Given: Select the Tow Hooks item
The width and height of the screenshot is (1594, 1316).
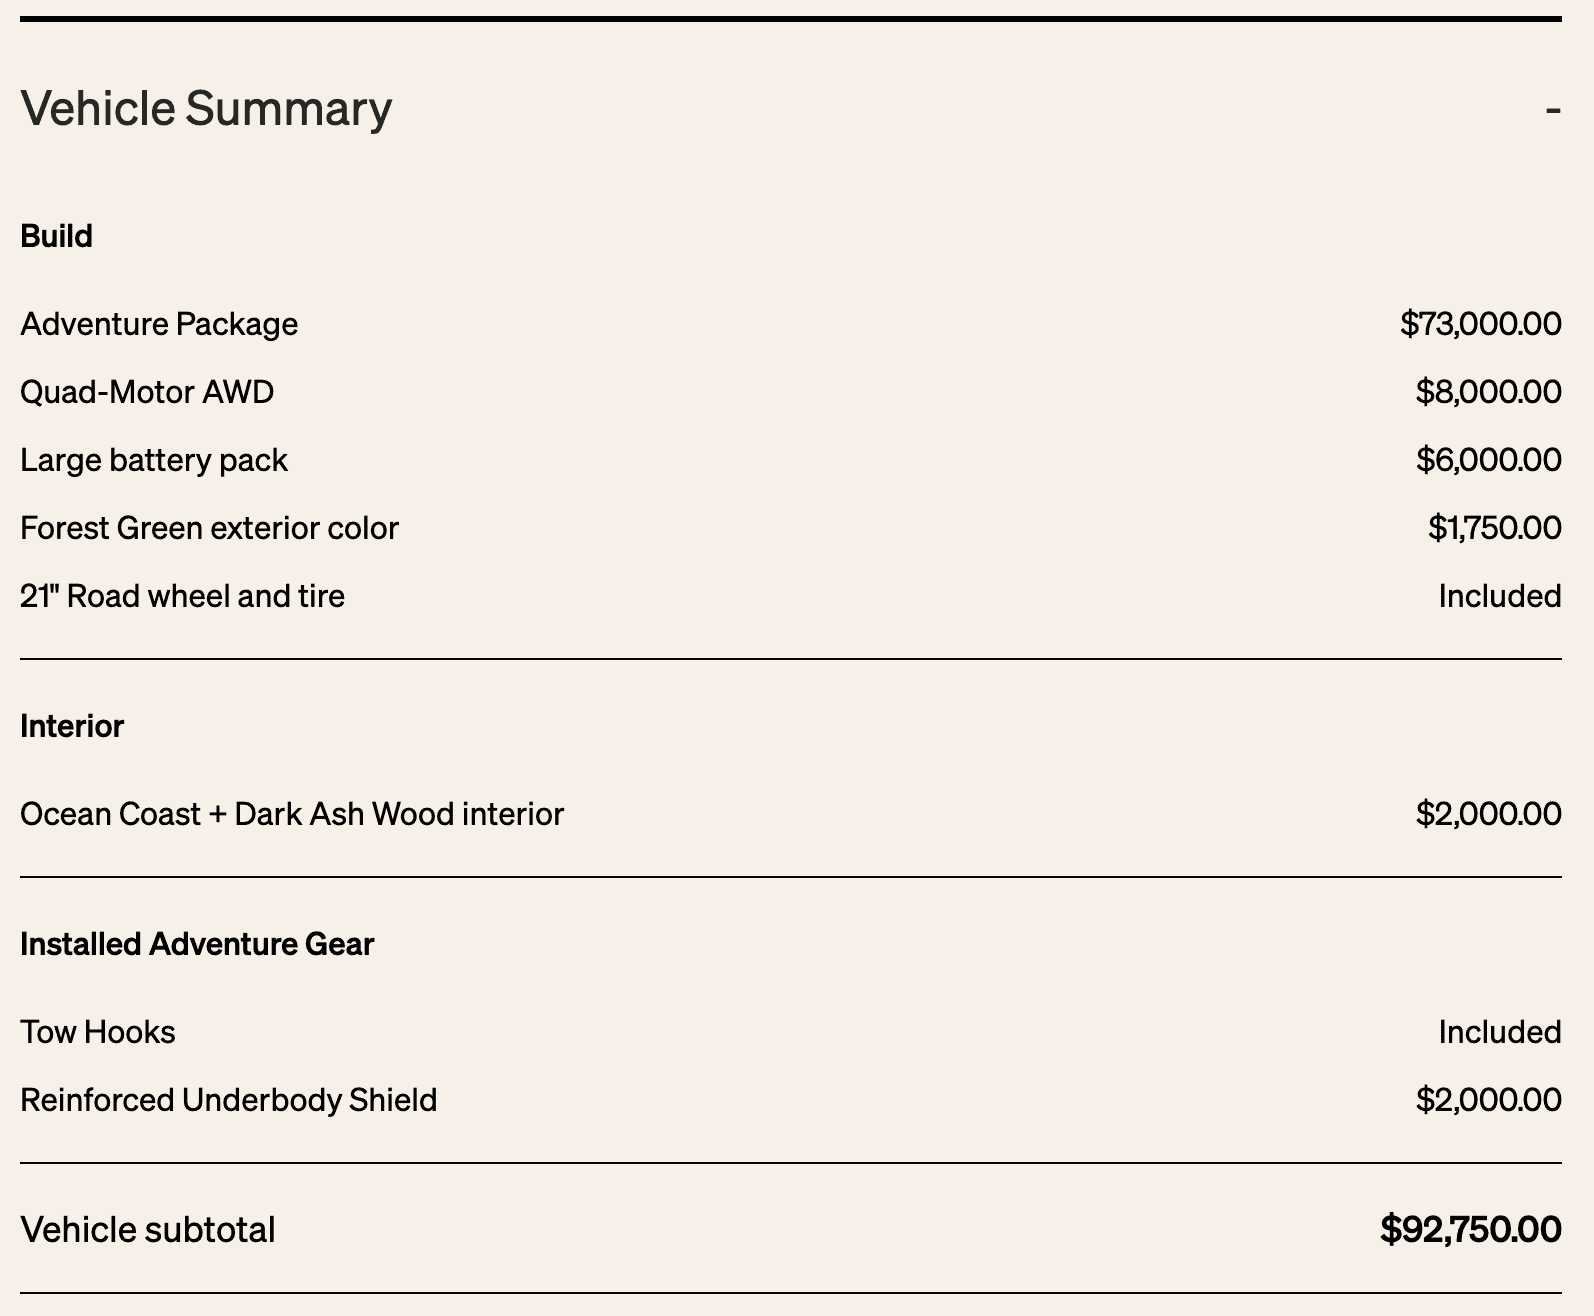Looking at the screenshot, I should click(x=98, y=1032).
